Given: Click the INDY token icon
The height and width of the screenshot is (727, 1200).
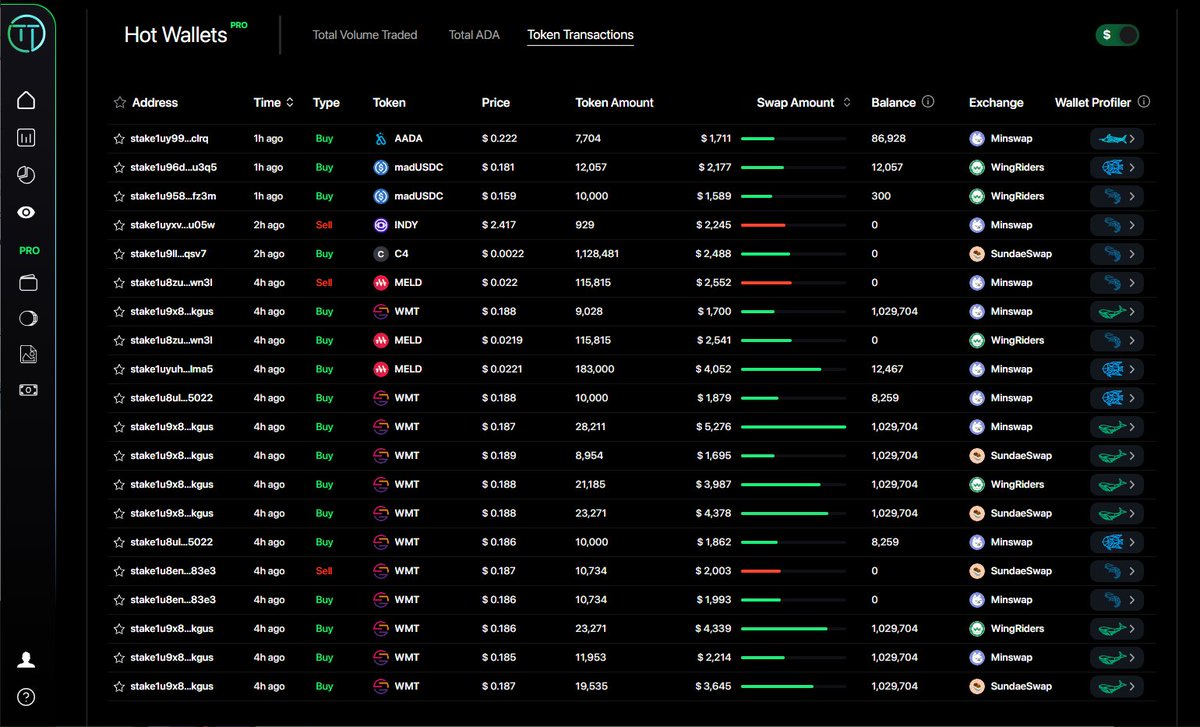Looking at the screenshot, I should pyautogui.click(x=380, y=225).
